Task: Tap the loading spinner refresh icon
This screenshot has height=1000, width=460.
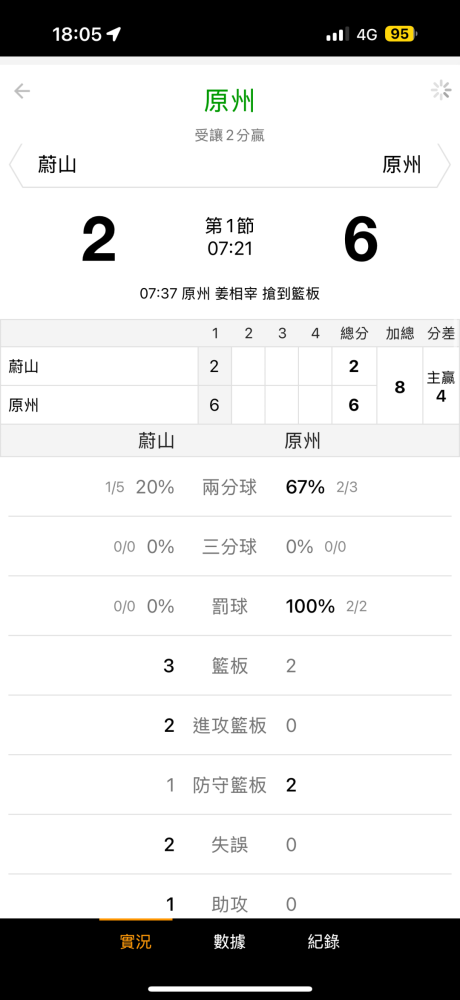Action: 441,91
